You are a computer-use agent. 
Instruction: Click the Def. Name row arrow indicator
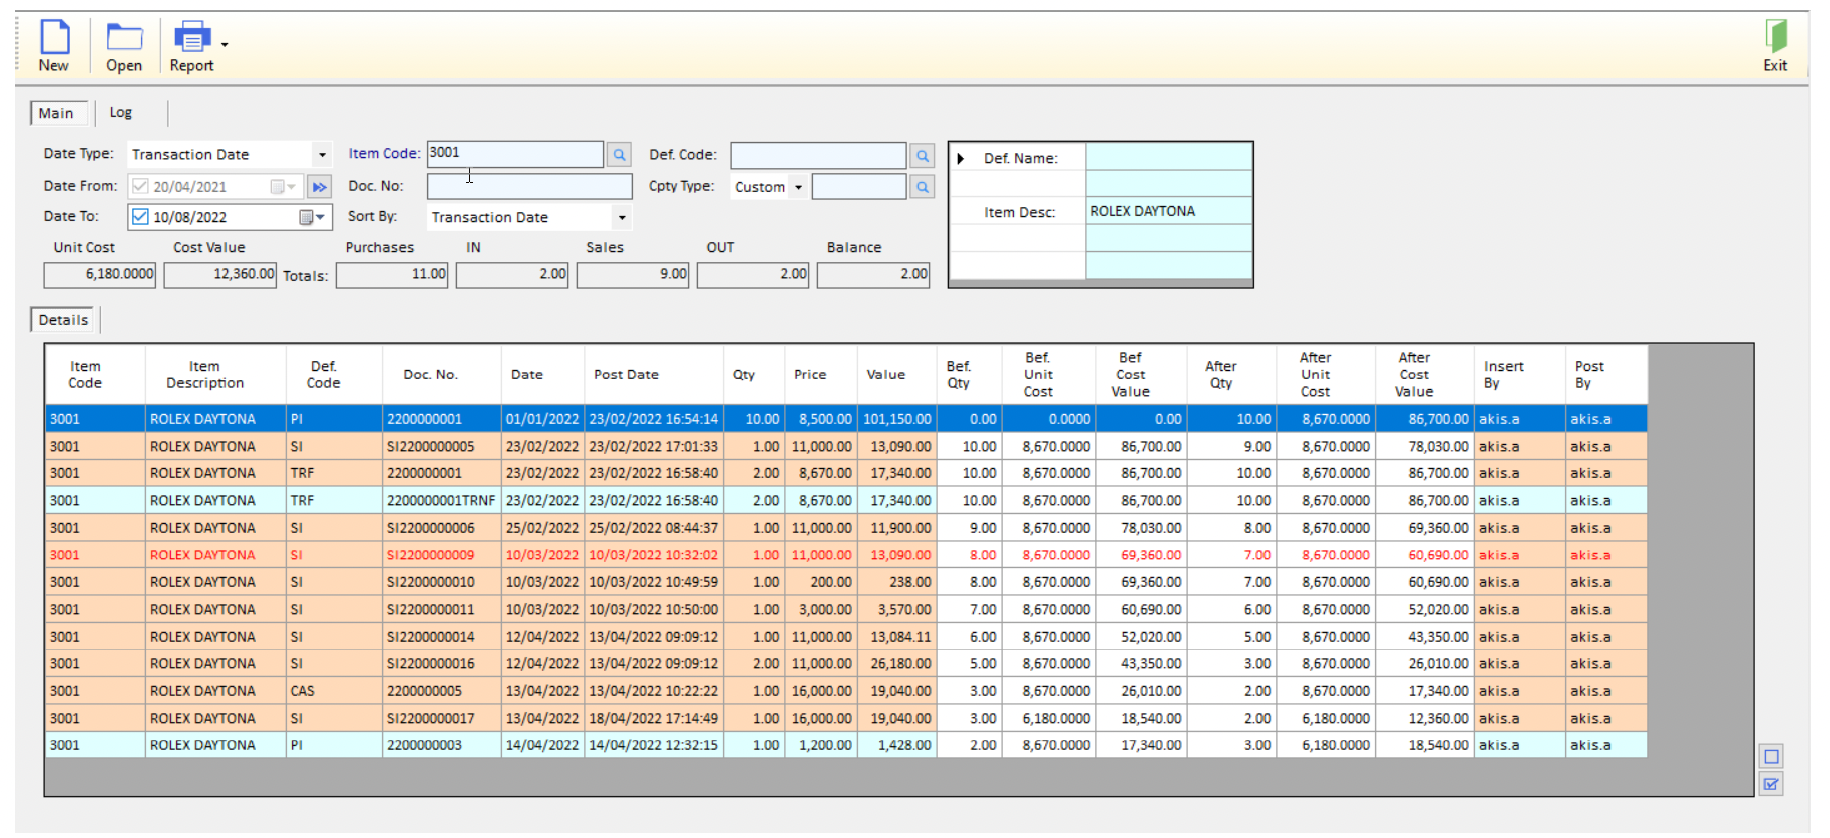click(961, 158)
